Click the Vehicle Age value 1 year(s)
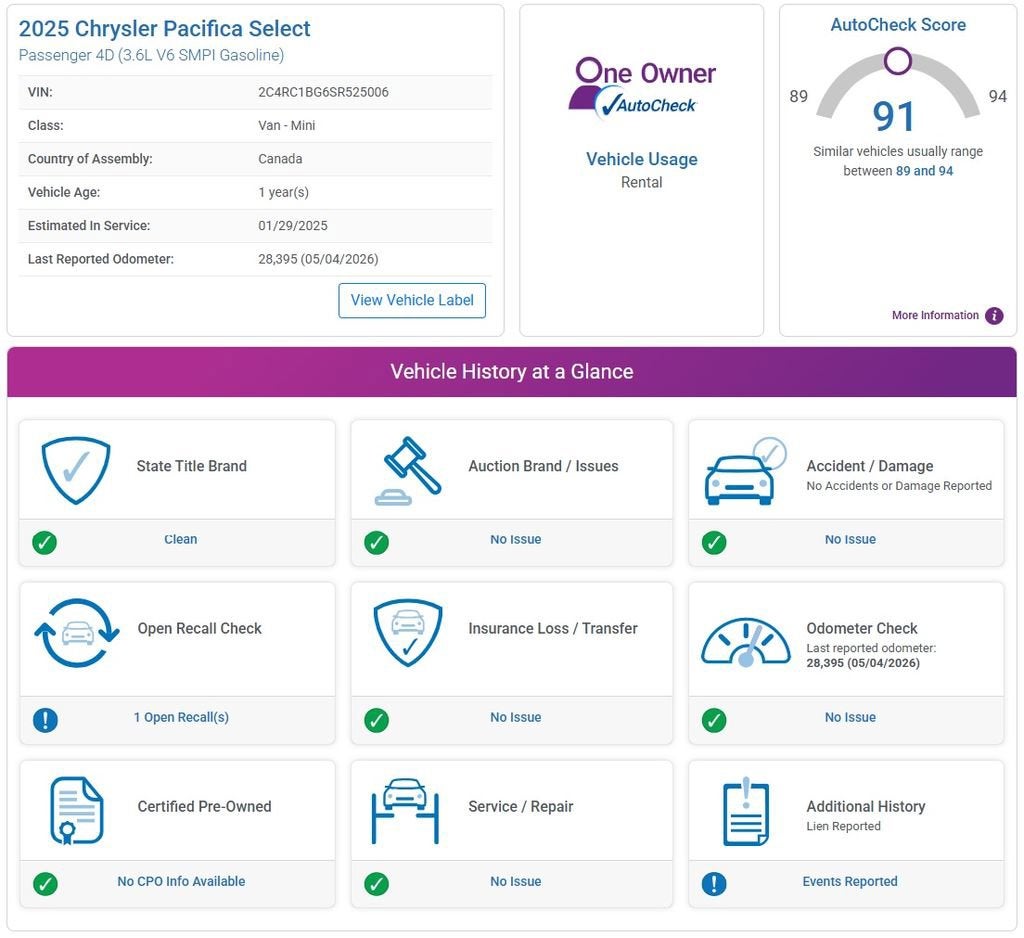The width and height of the screenshot is (1024, 938). click(283, 192)
